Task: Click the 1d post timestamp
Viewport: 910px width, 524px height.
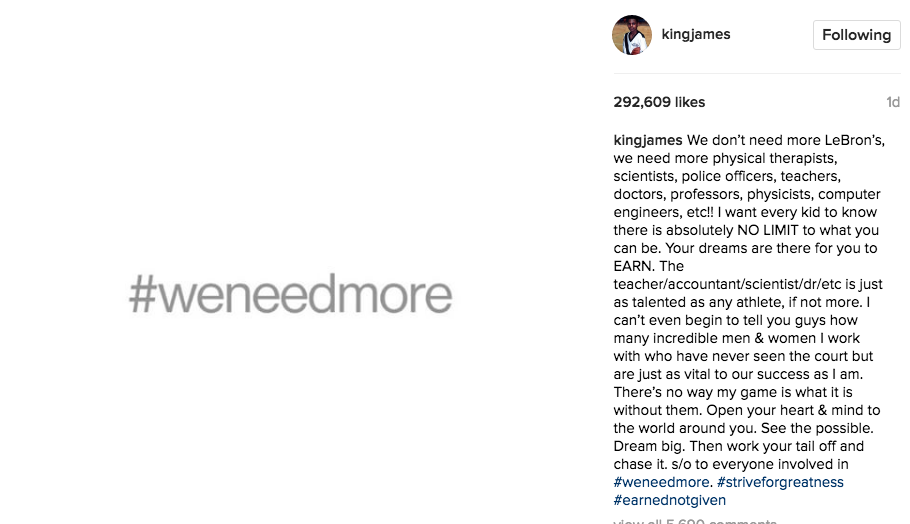Action: pyautogui.click(x=893, y=102)
